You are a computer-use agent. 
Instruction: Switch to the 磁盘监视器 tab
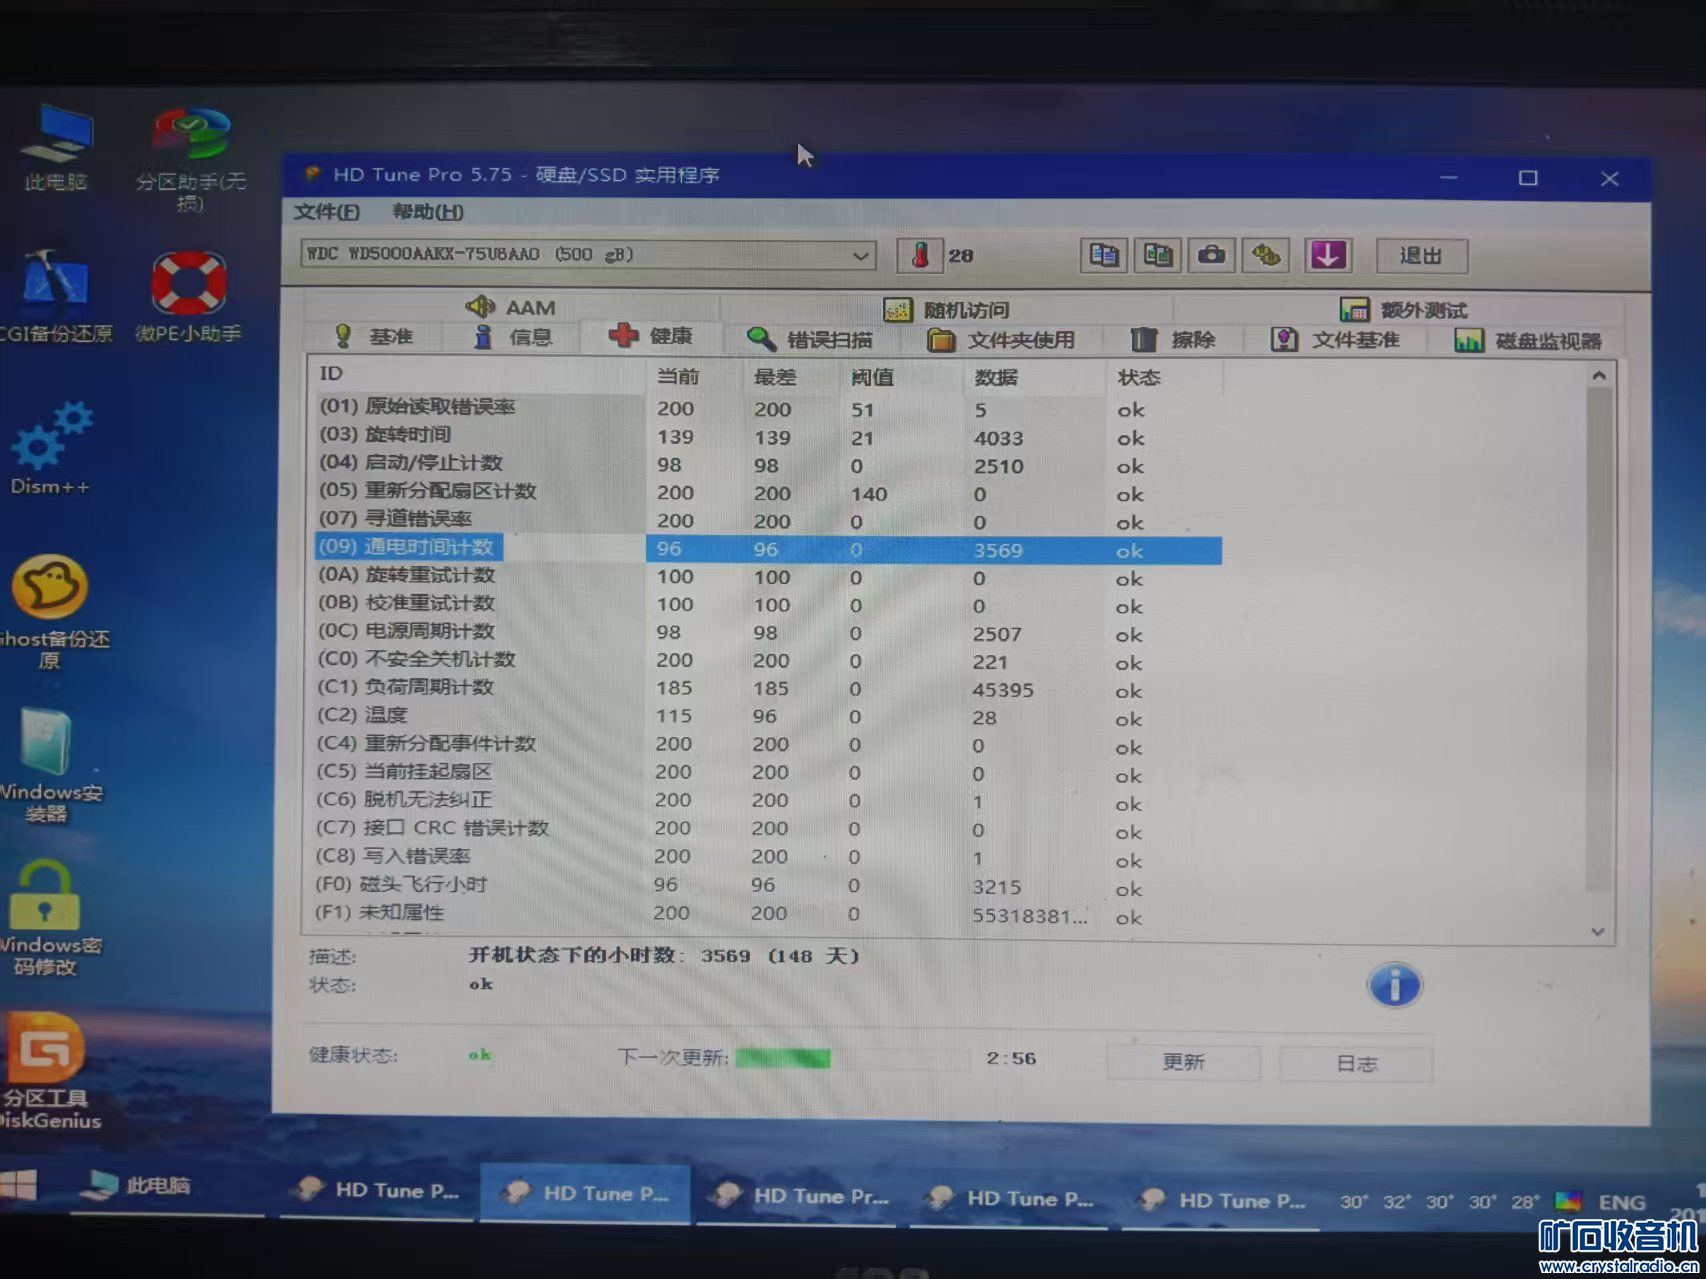tap(1528, 341)
